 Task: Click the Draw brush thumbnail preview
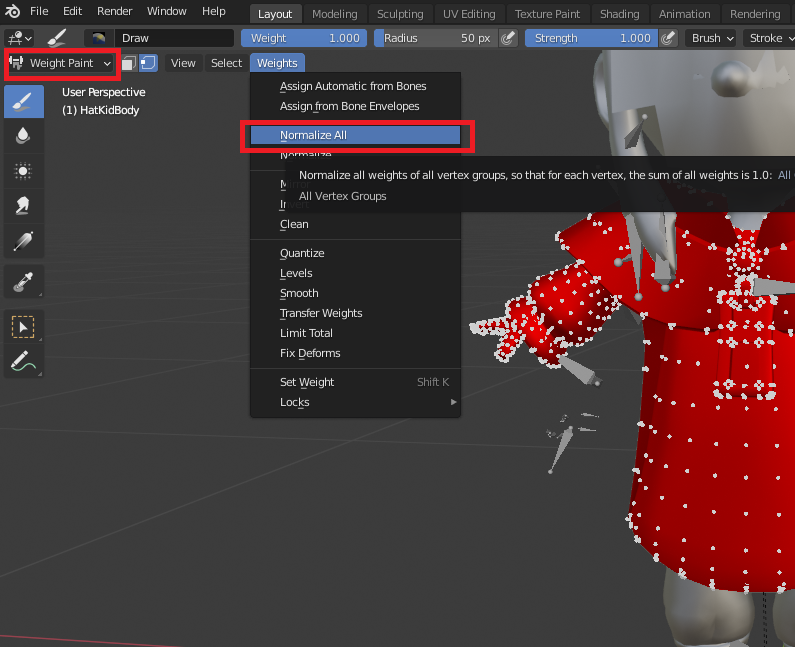coord(99,38)
